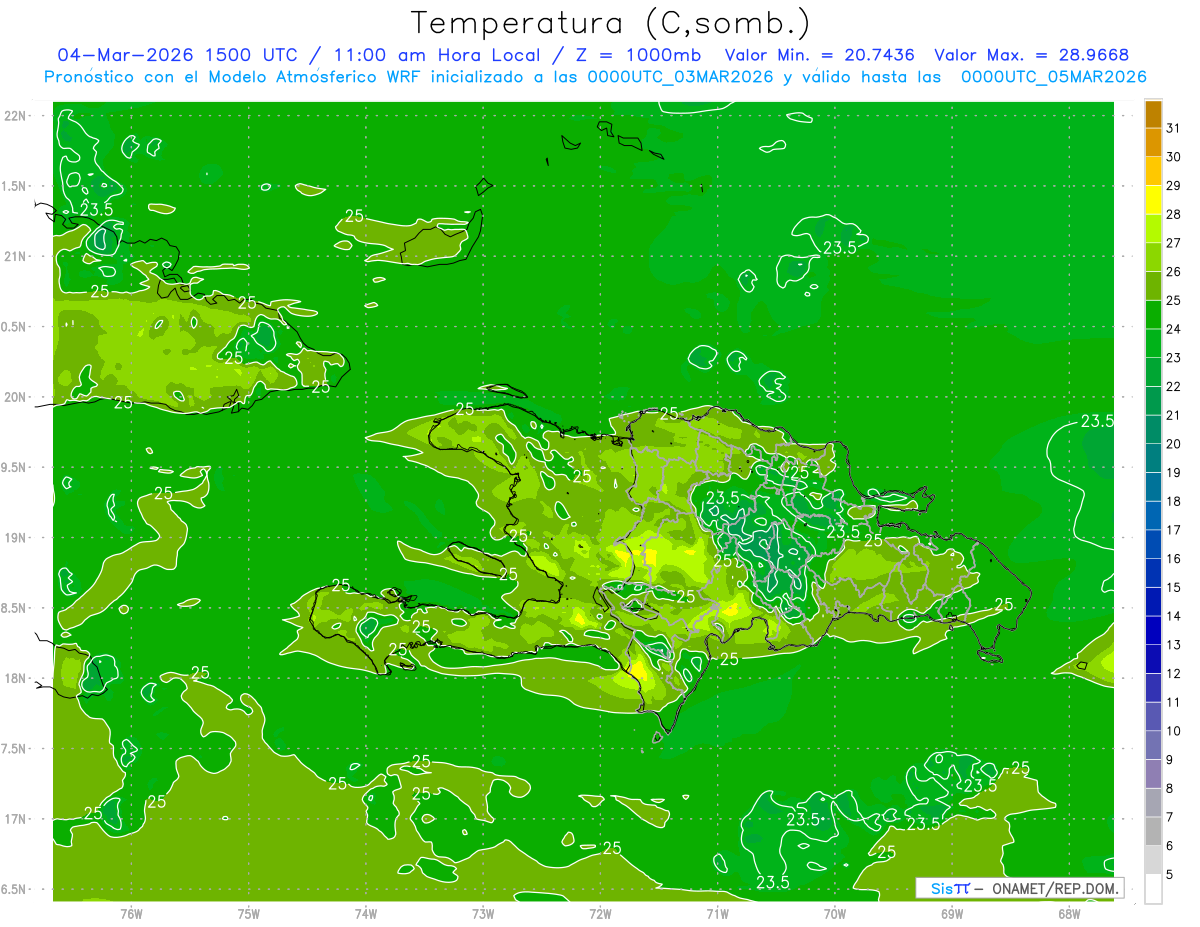Click the legend value "21"
Viewport: 1200px width, 927px height.
(1174, 415)
